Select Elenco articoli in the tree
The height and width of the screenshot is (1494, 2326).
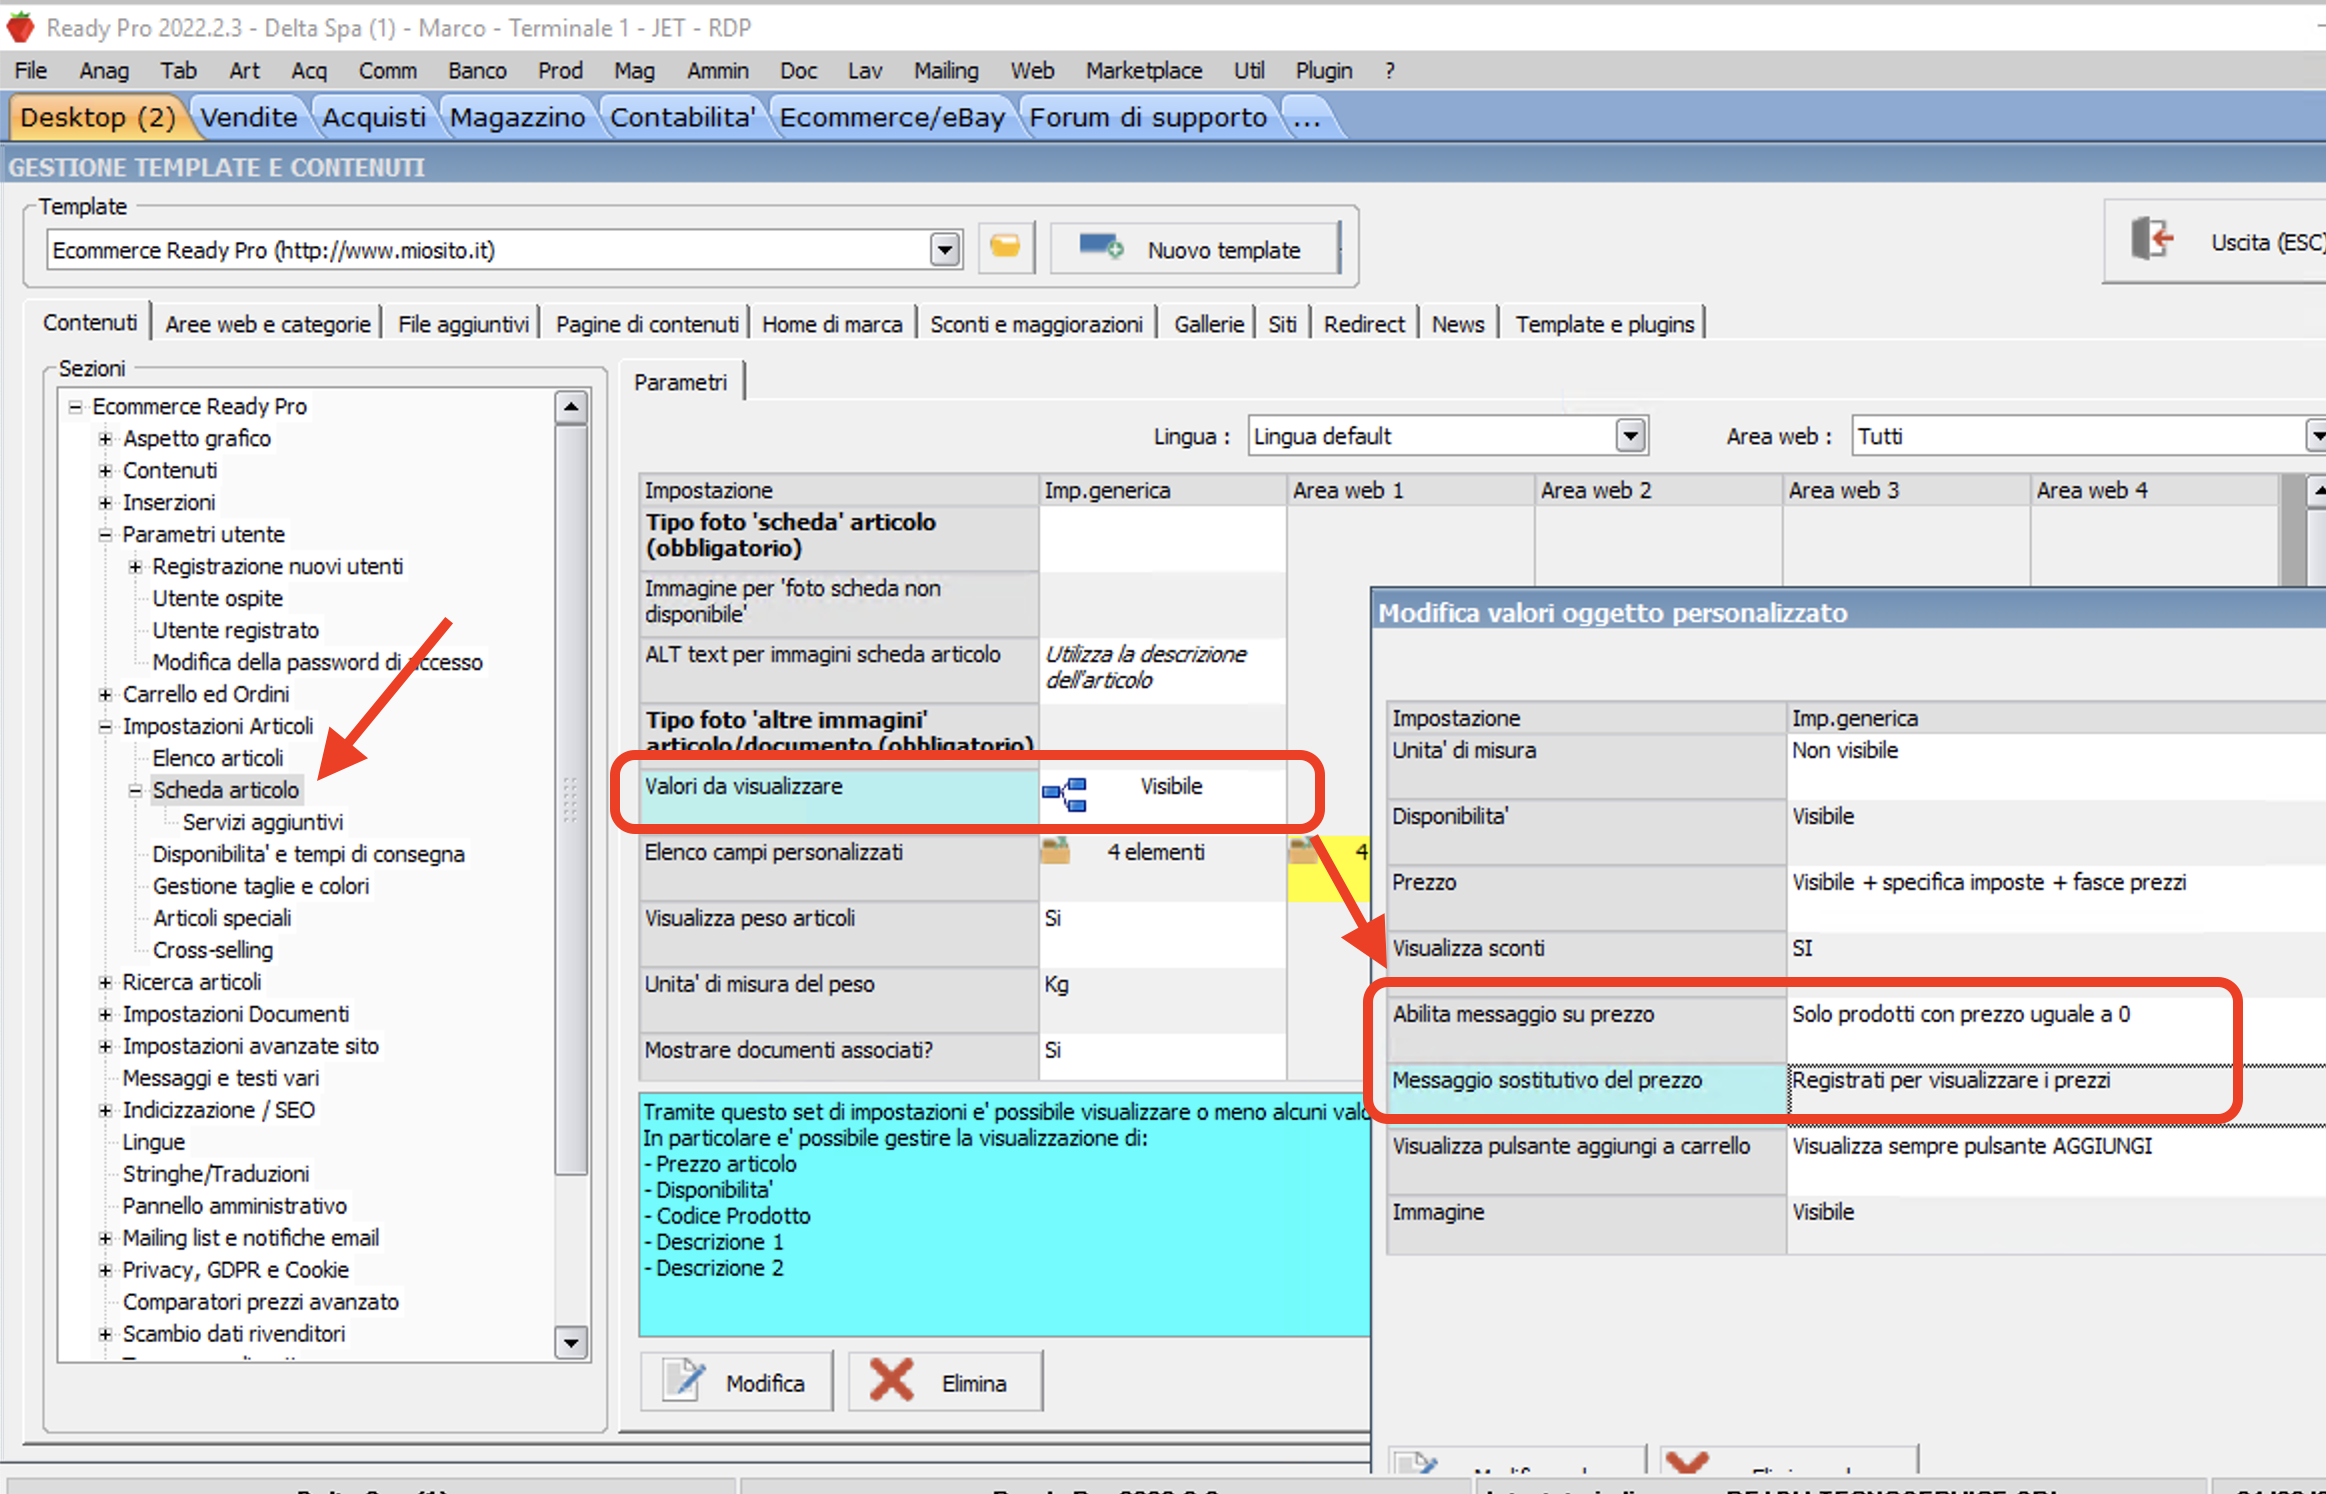coord(217,758)
